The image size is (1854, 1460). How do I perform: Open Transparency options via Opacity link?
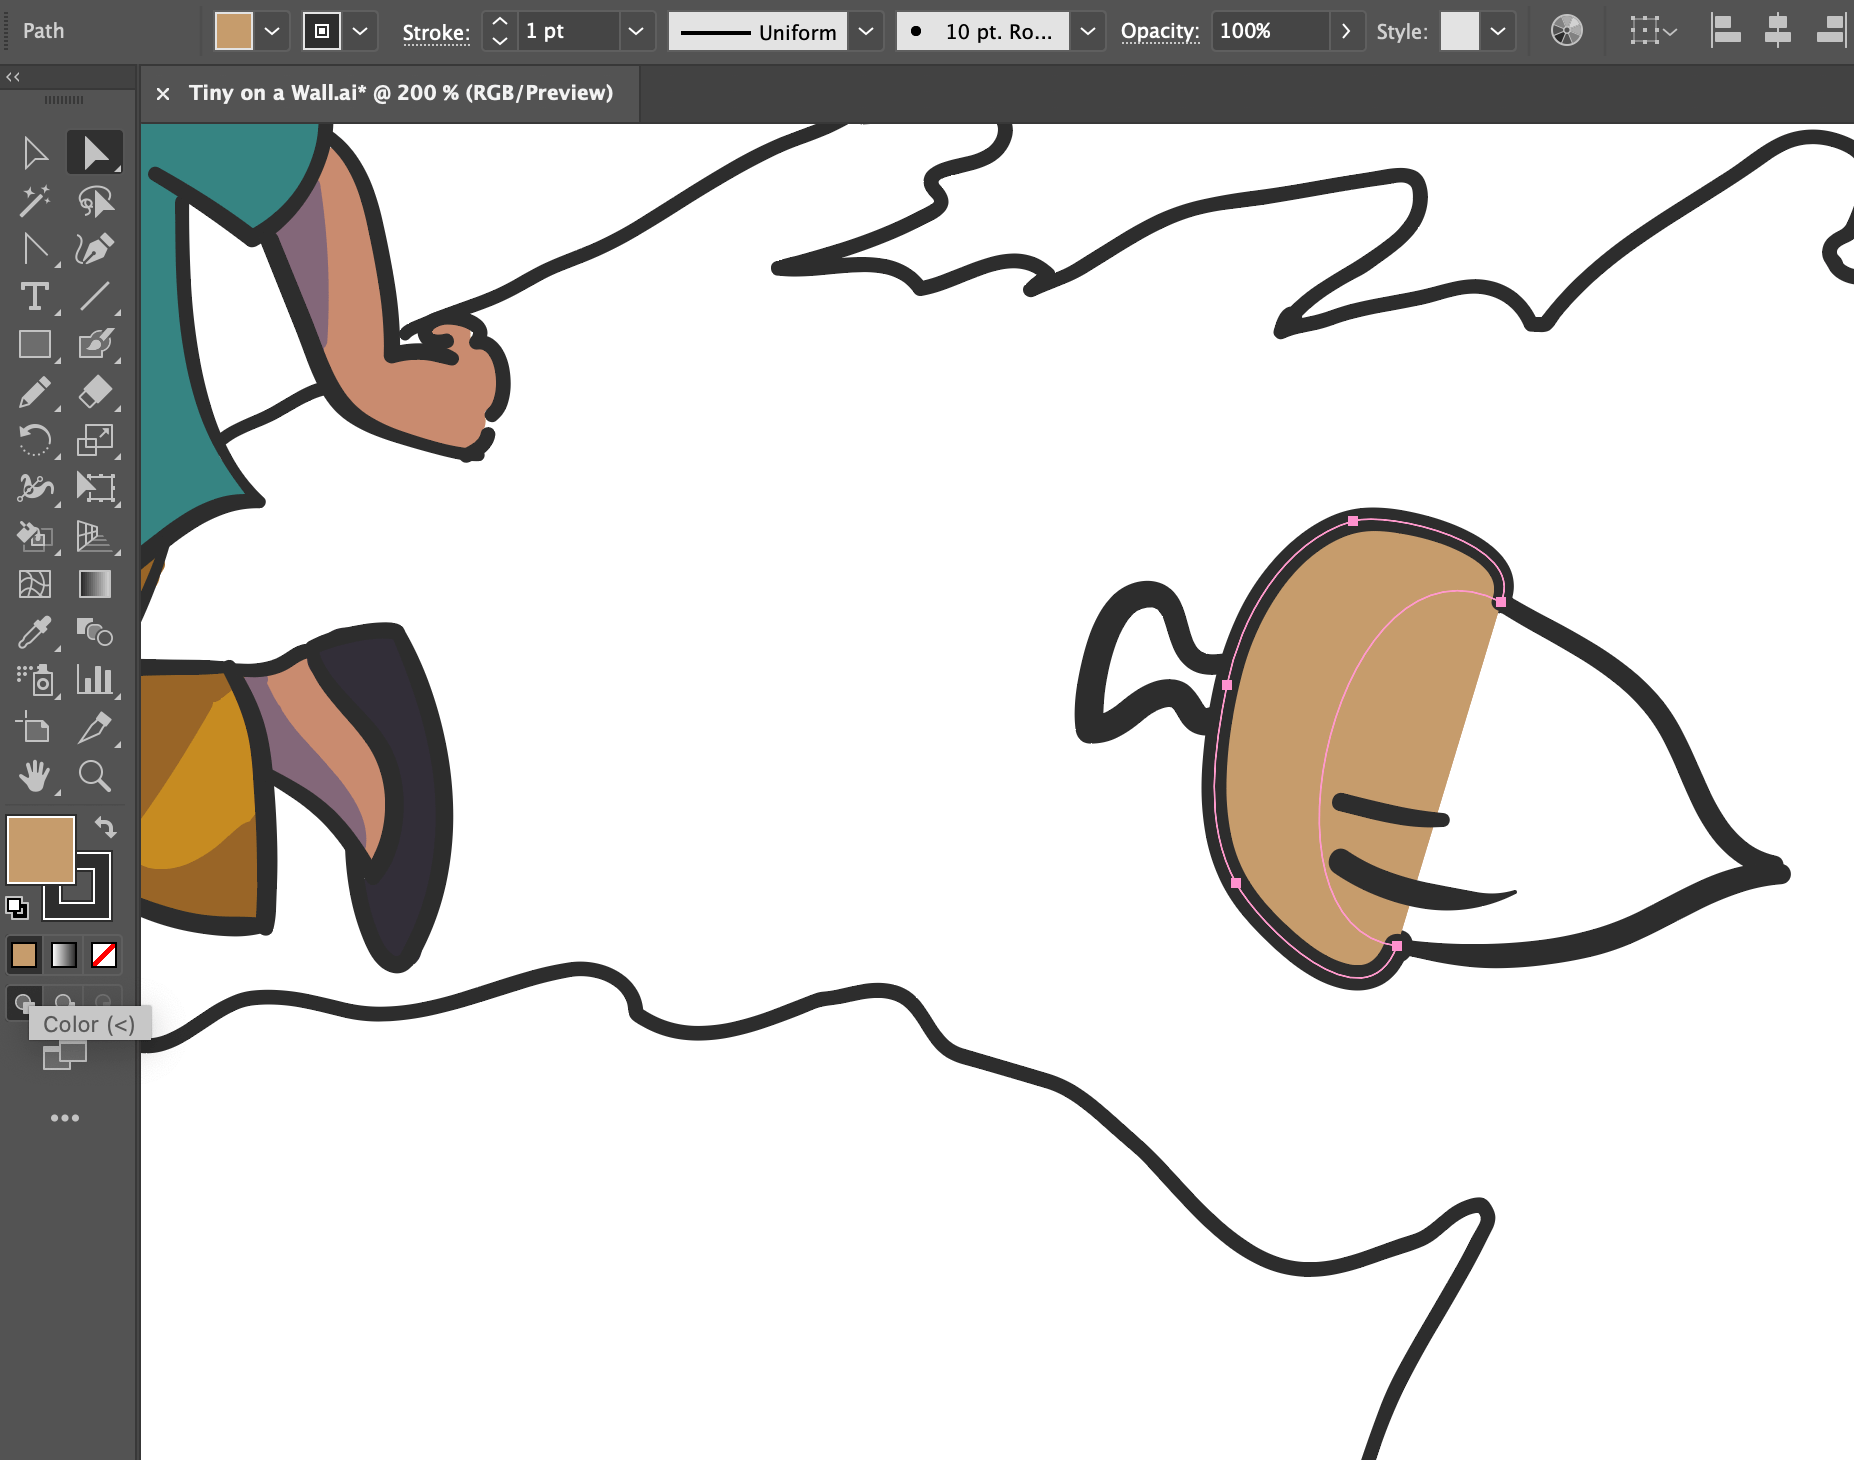(x=1159, y=31)
